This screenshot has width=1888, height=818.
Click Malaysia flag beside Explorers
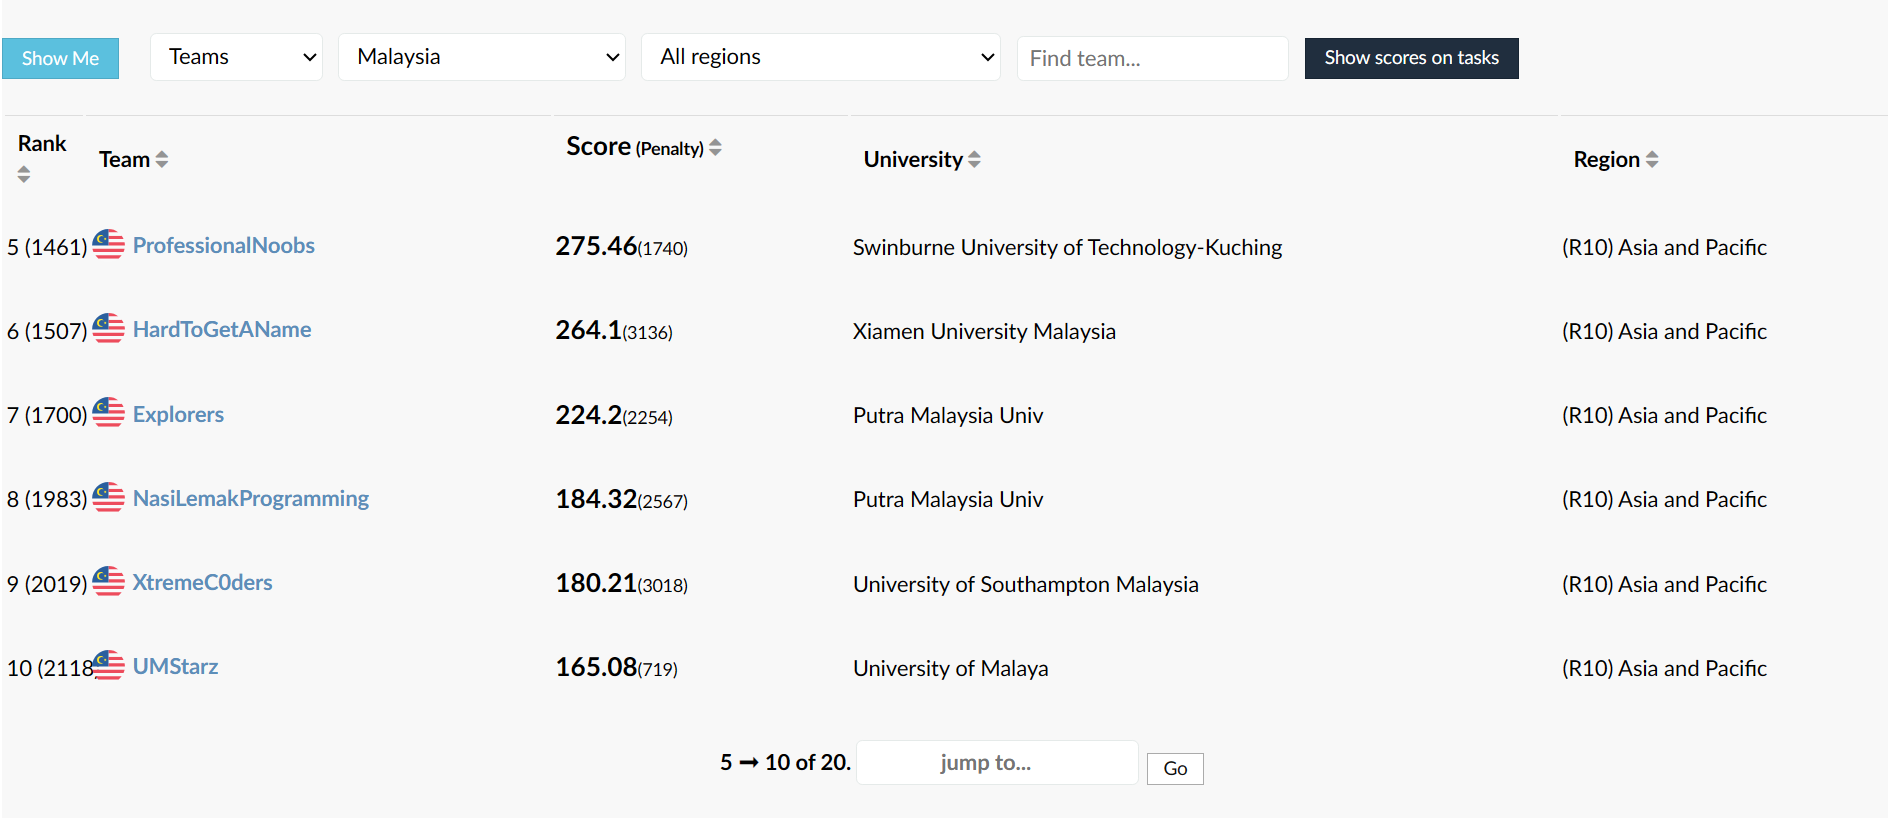pos(109,412)
